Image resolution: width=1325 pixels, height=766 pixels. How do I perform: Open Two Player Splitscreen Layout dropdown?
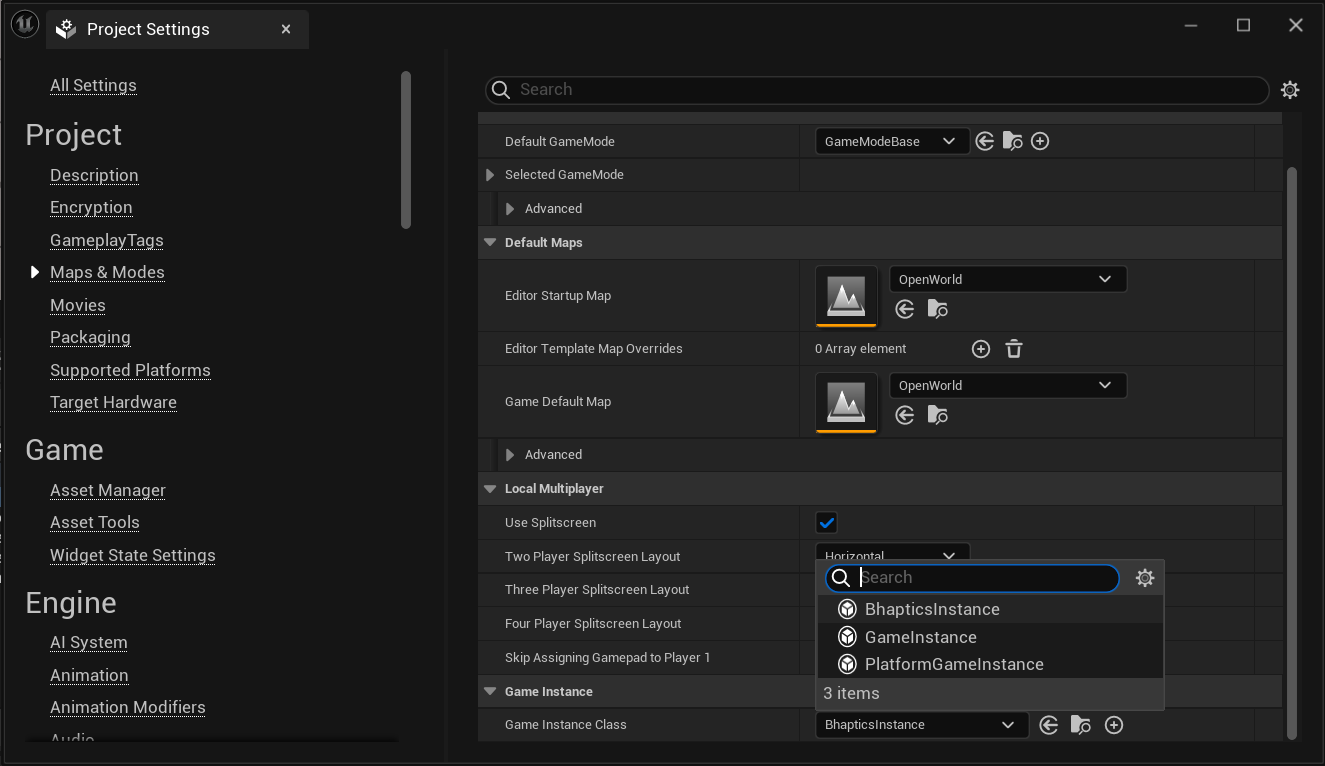tap(892, 553)
